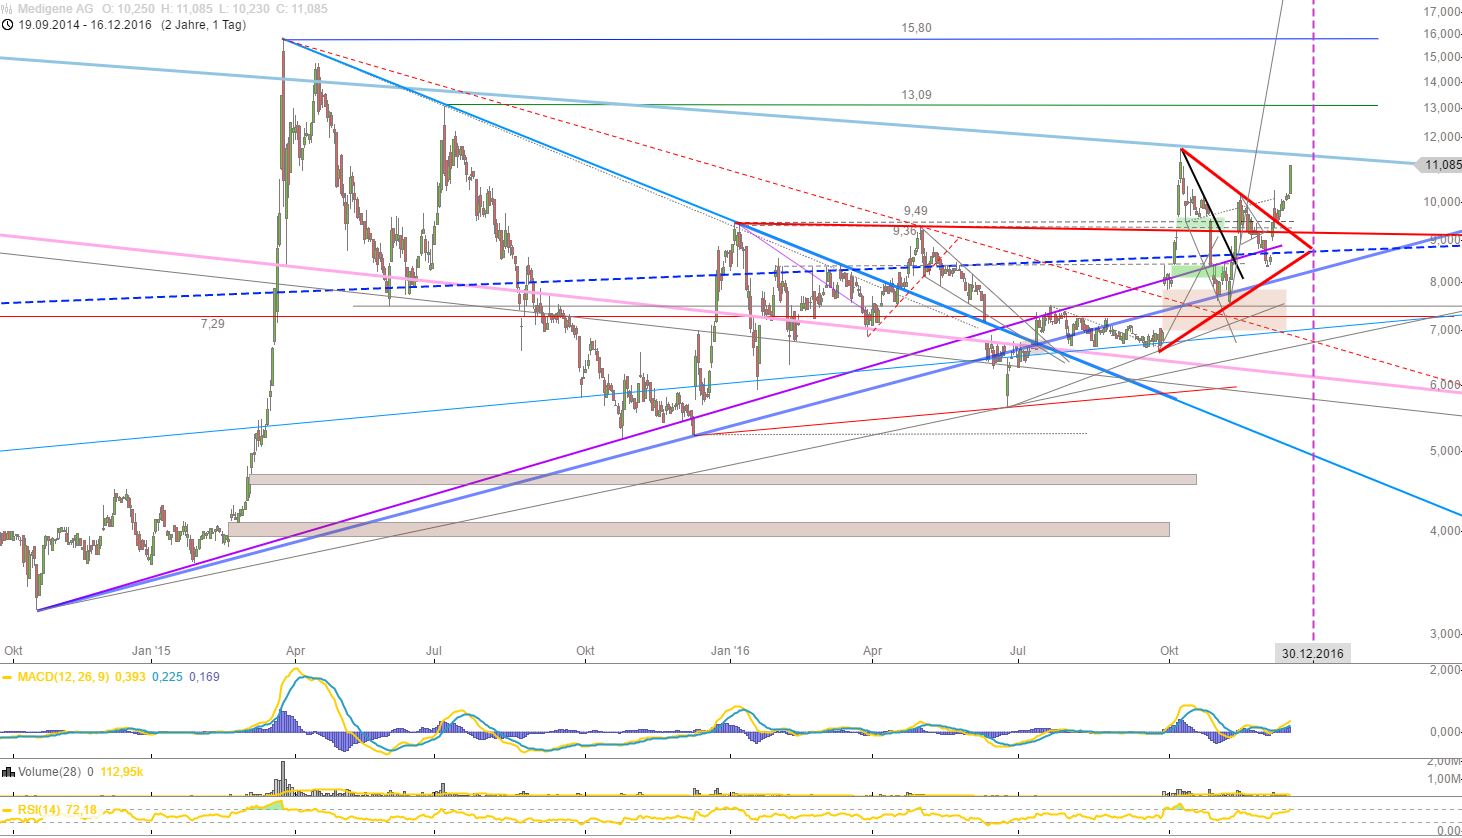Select the Jan '16 axis label

tap(730, 650)
